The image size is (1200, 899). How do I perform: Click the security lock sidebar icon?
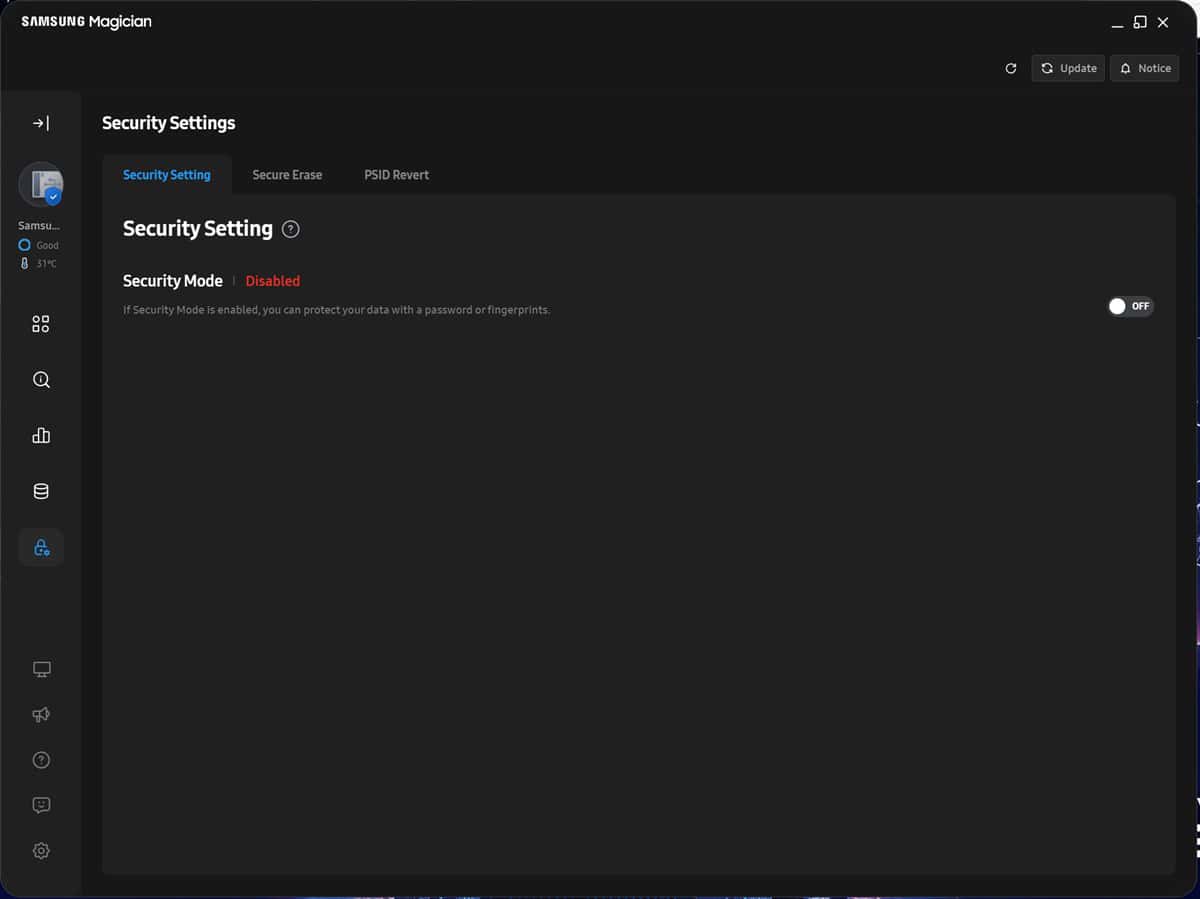41,547
